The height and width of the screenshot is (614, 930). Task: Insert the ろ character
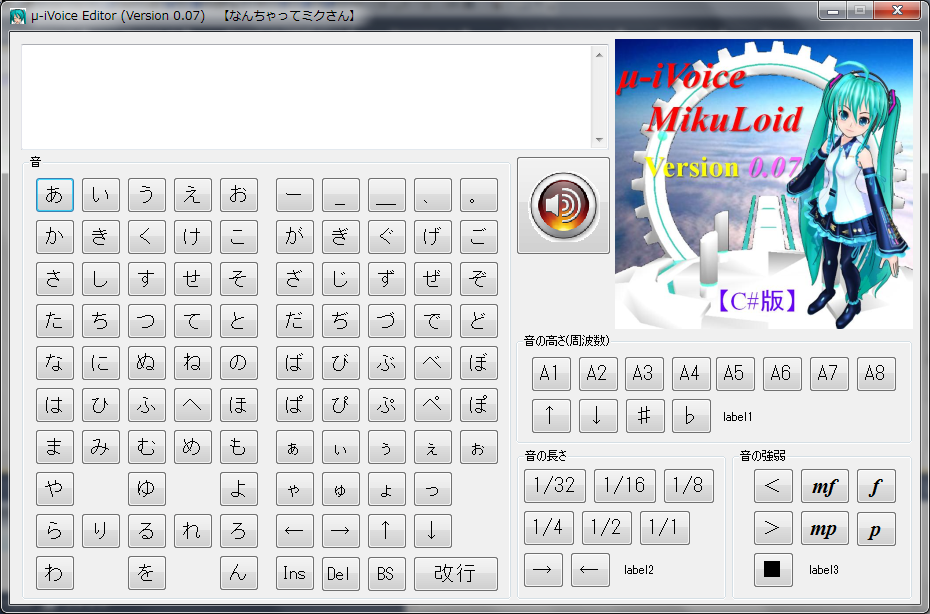pyautogui.click(x=238, y=530)
